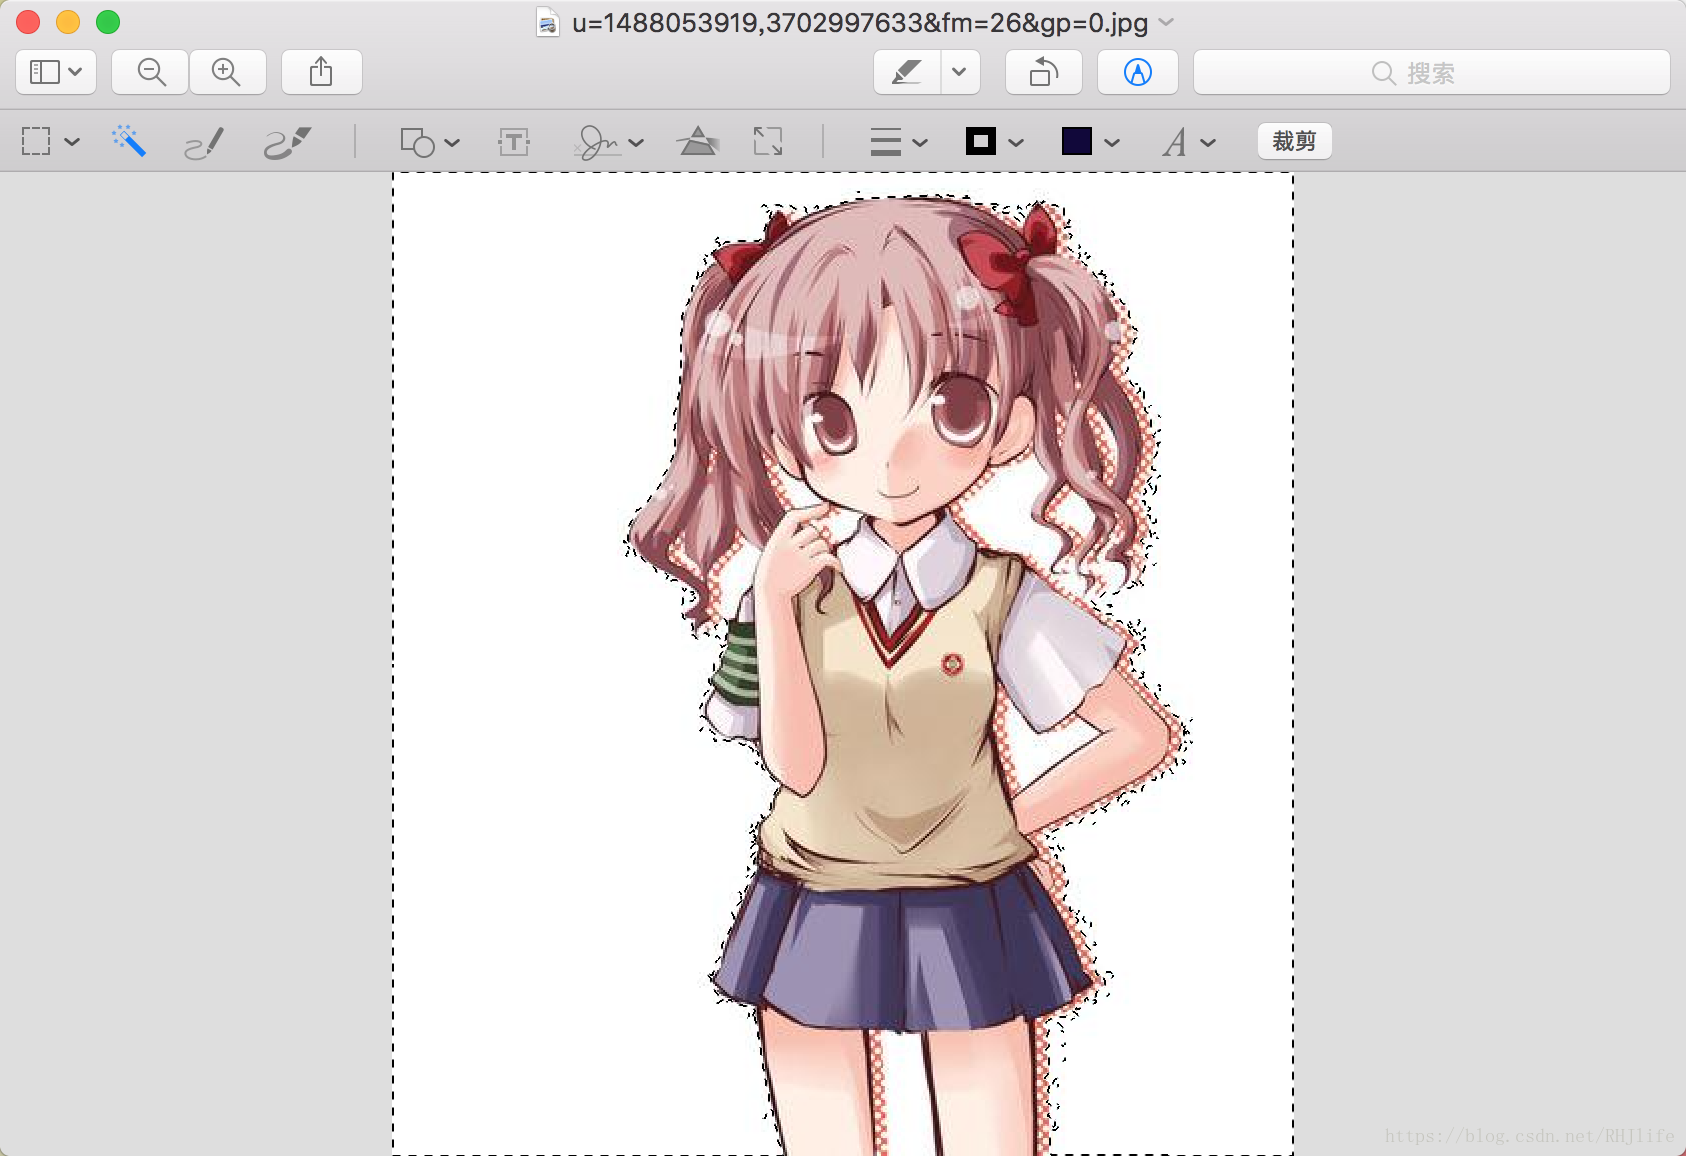Open the Share button
This screenshot has width=1686, height=1156.
pos(321,72)
